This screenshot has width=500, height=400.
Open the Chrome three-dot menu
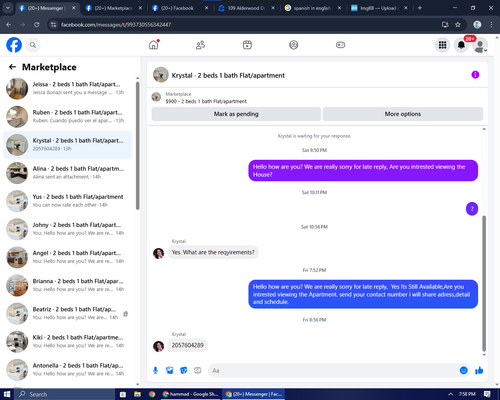tap(491, 24)
